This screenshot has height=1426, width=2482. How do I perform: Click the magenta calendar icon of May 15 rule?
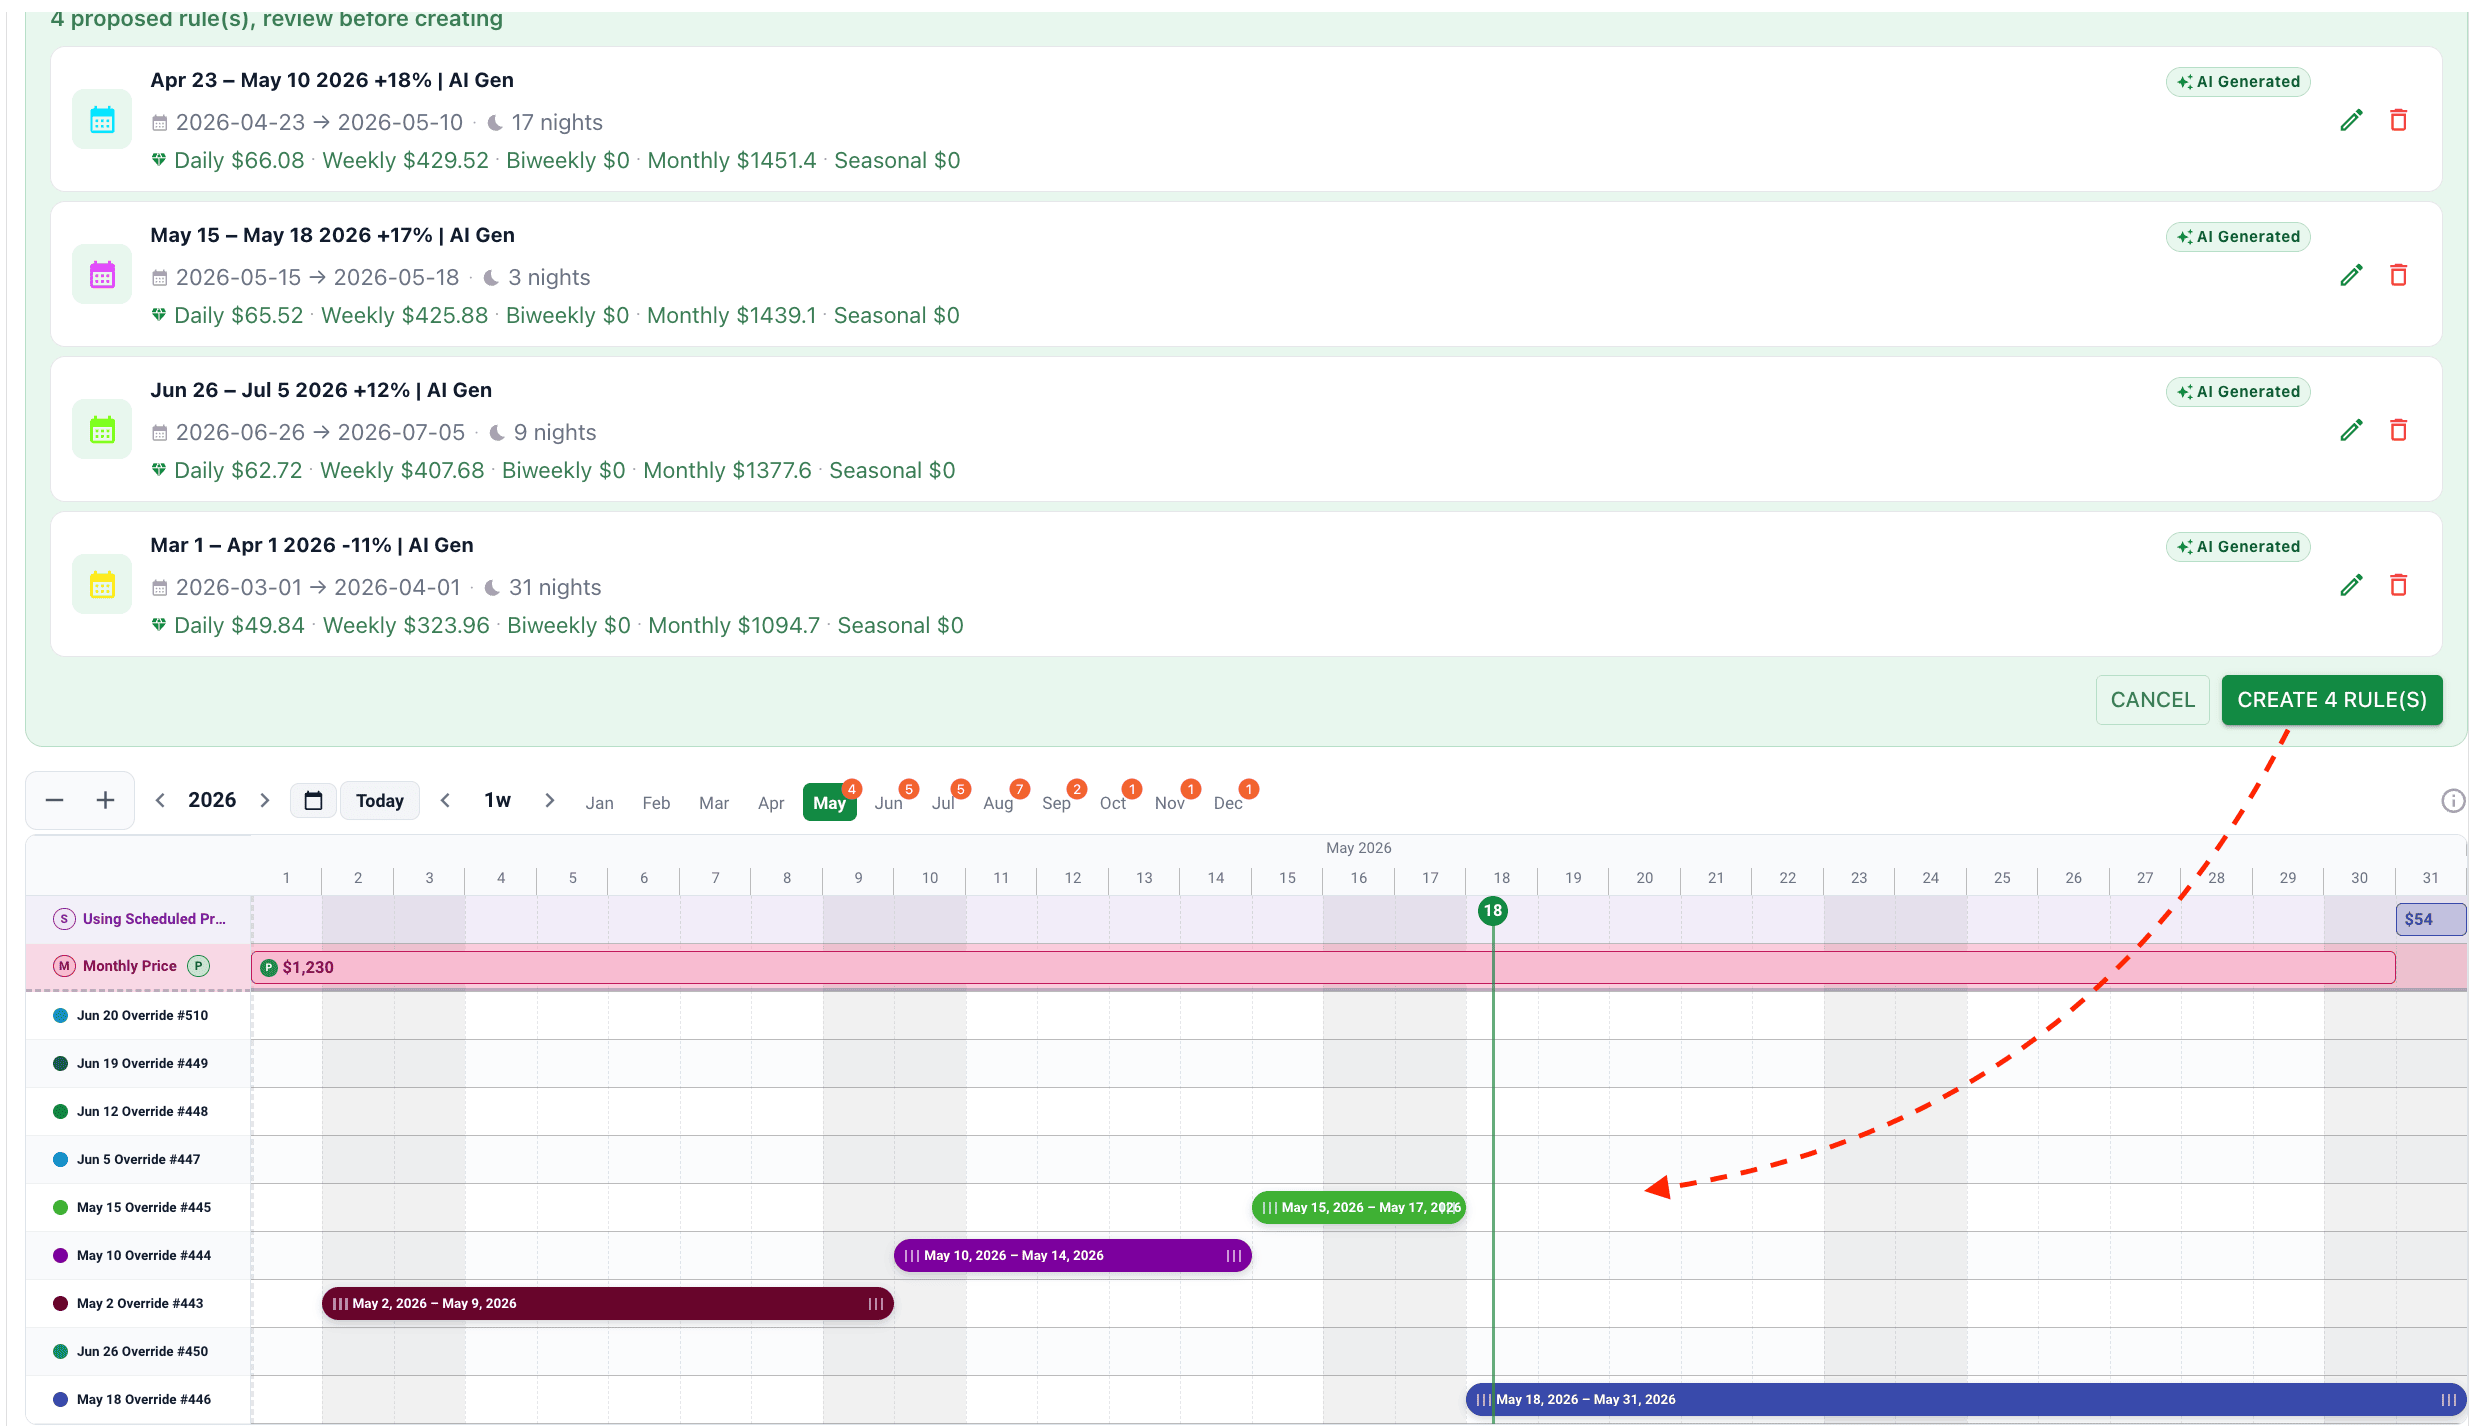102,275
